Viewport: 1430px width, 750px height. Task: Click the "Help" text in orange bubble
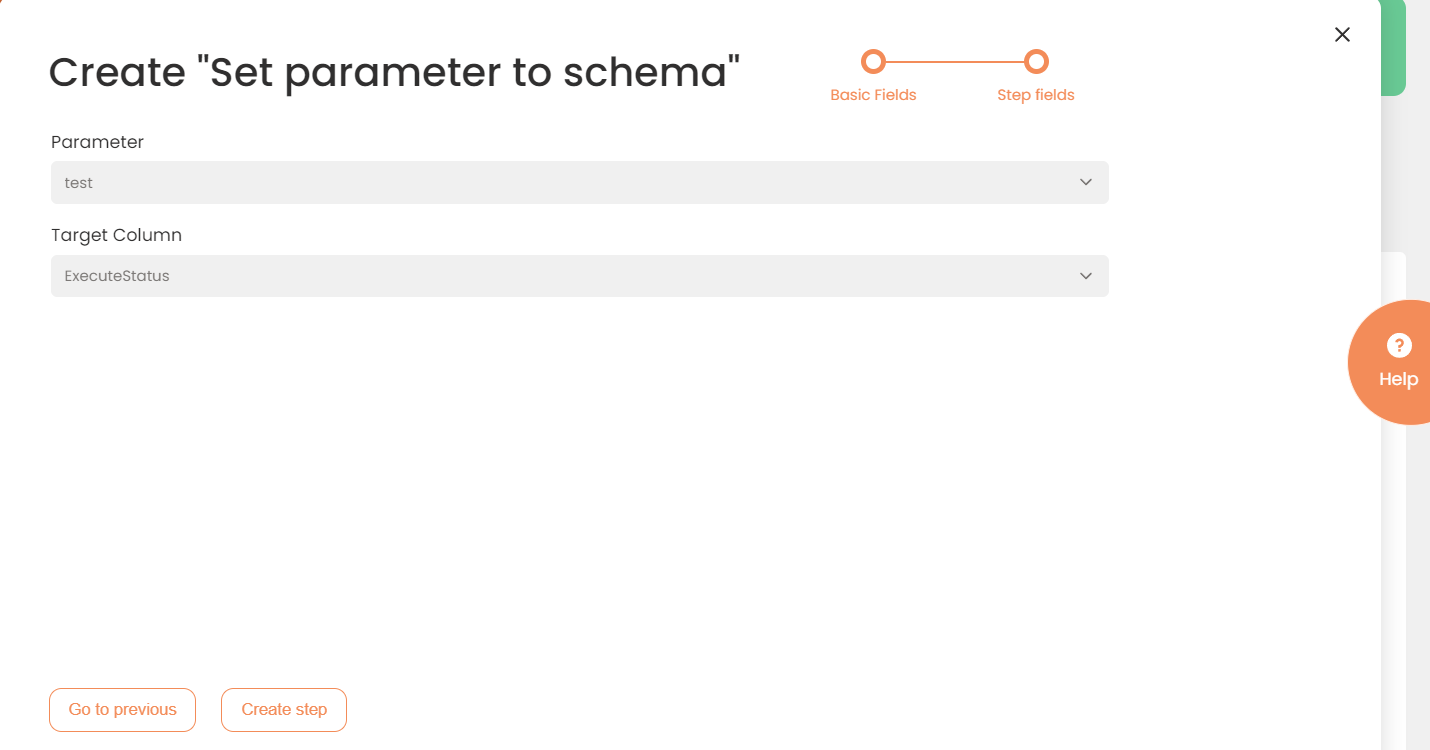pos(1398,380)
